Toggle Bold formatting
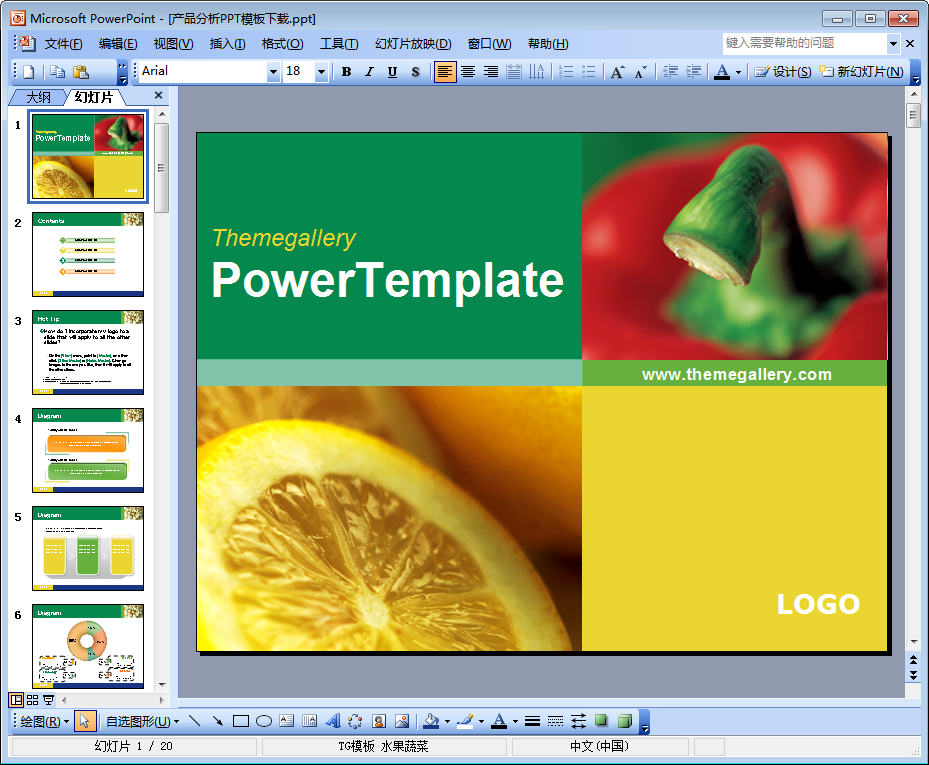 (347, 72)
